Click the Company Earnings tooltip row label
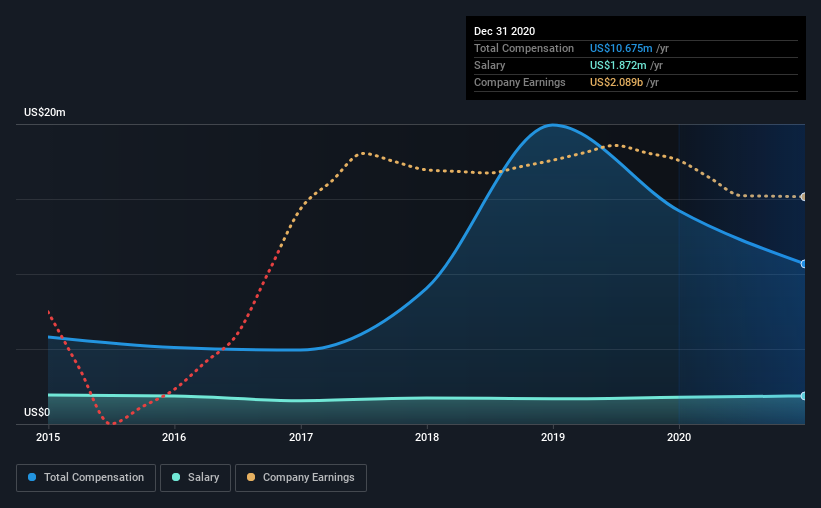Viewport: 821px width, 508px height. coord(519,82)
